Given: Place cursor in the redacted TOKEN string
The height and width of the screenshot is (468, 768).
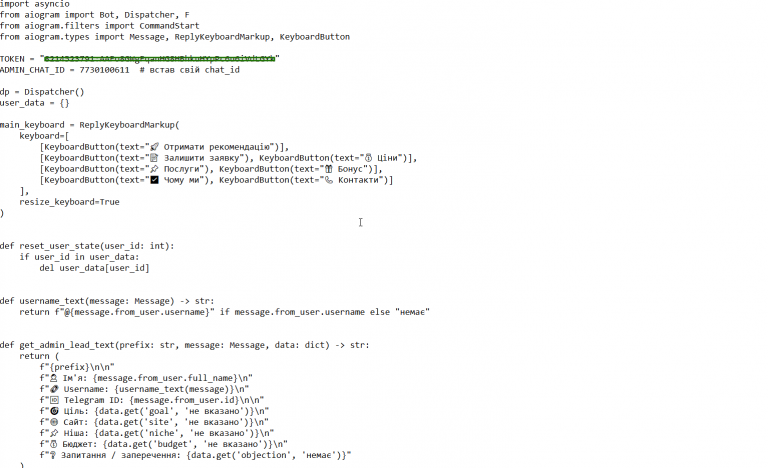Looking at the screenshot, I should (160, 59).
